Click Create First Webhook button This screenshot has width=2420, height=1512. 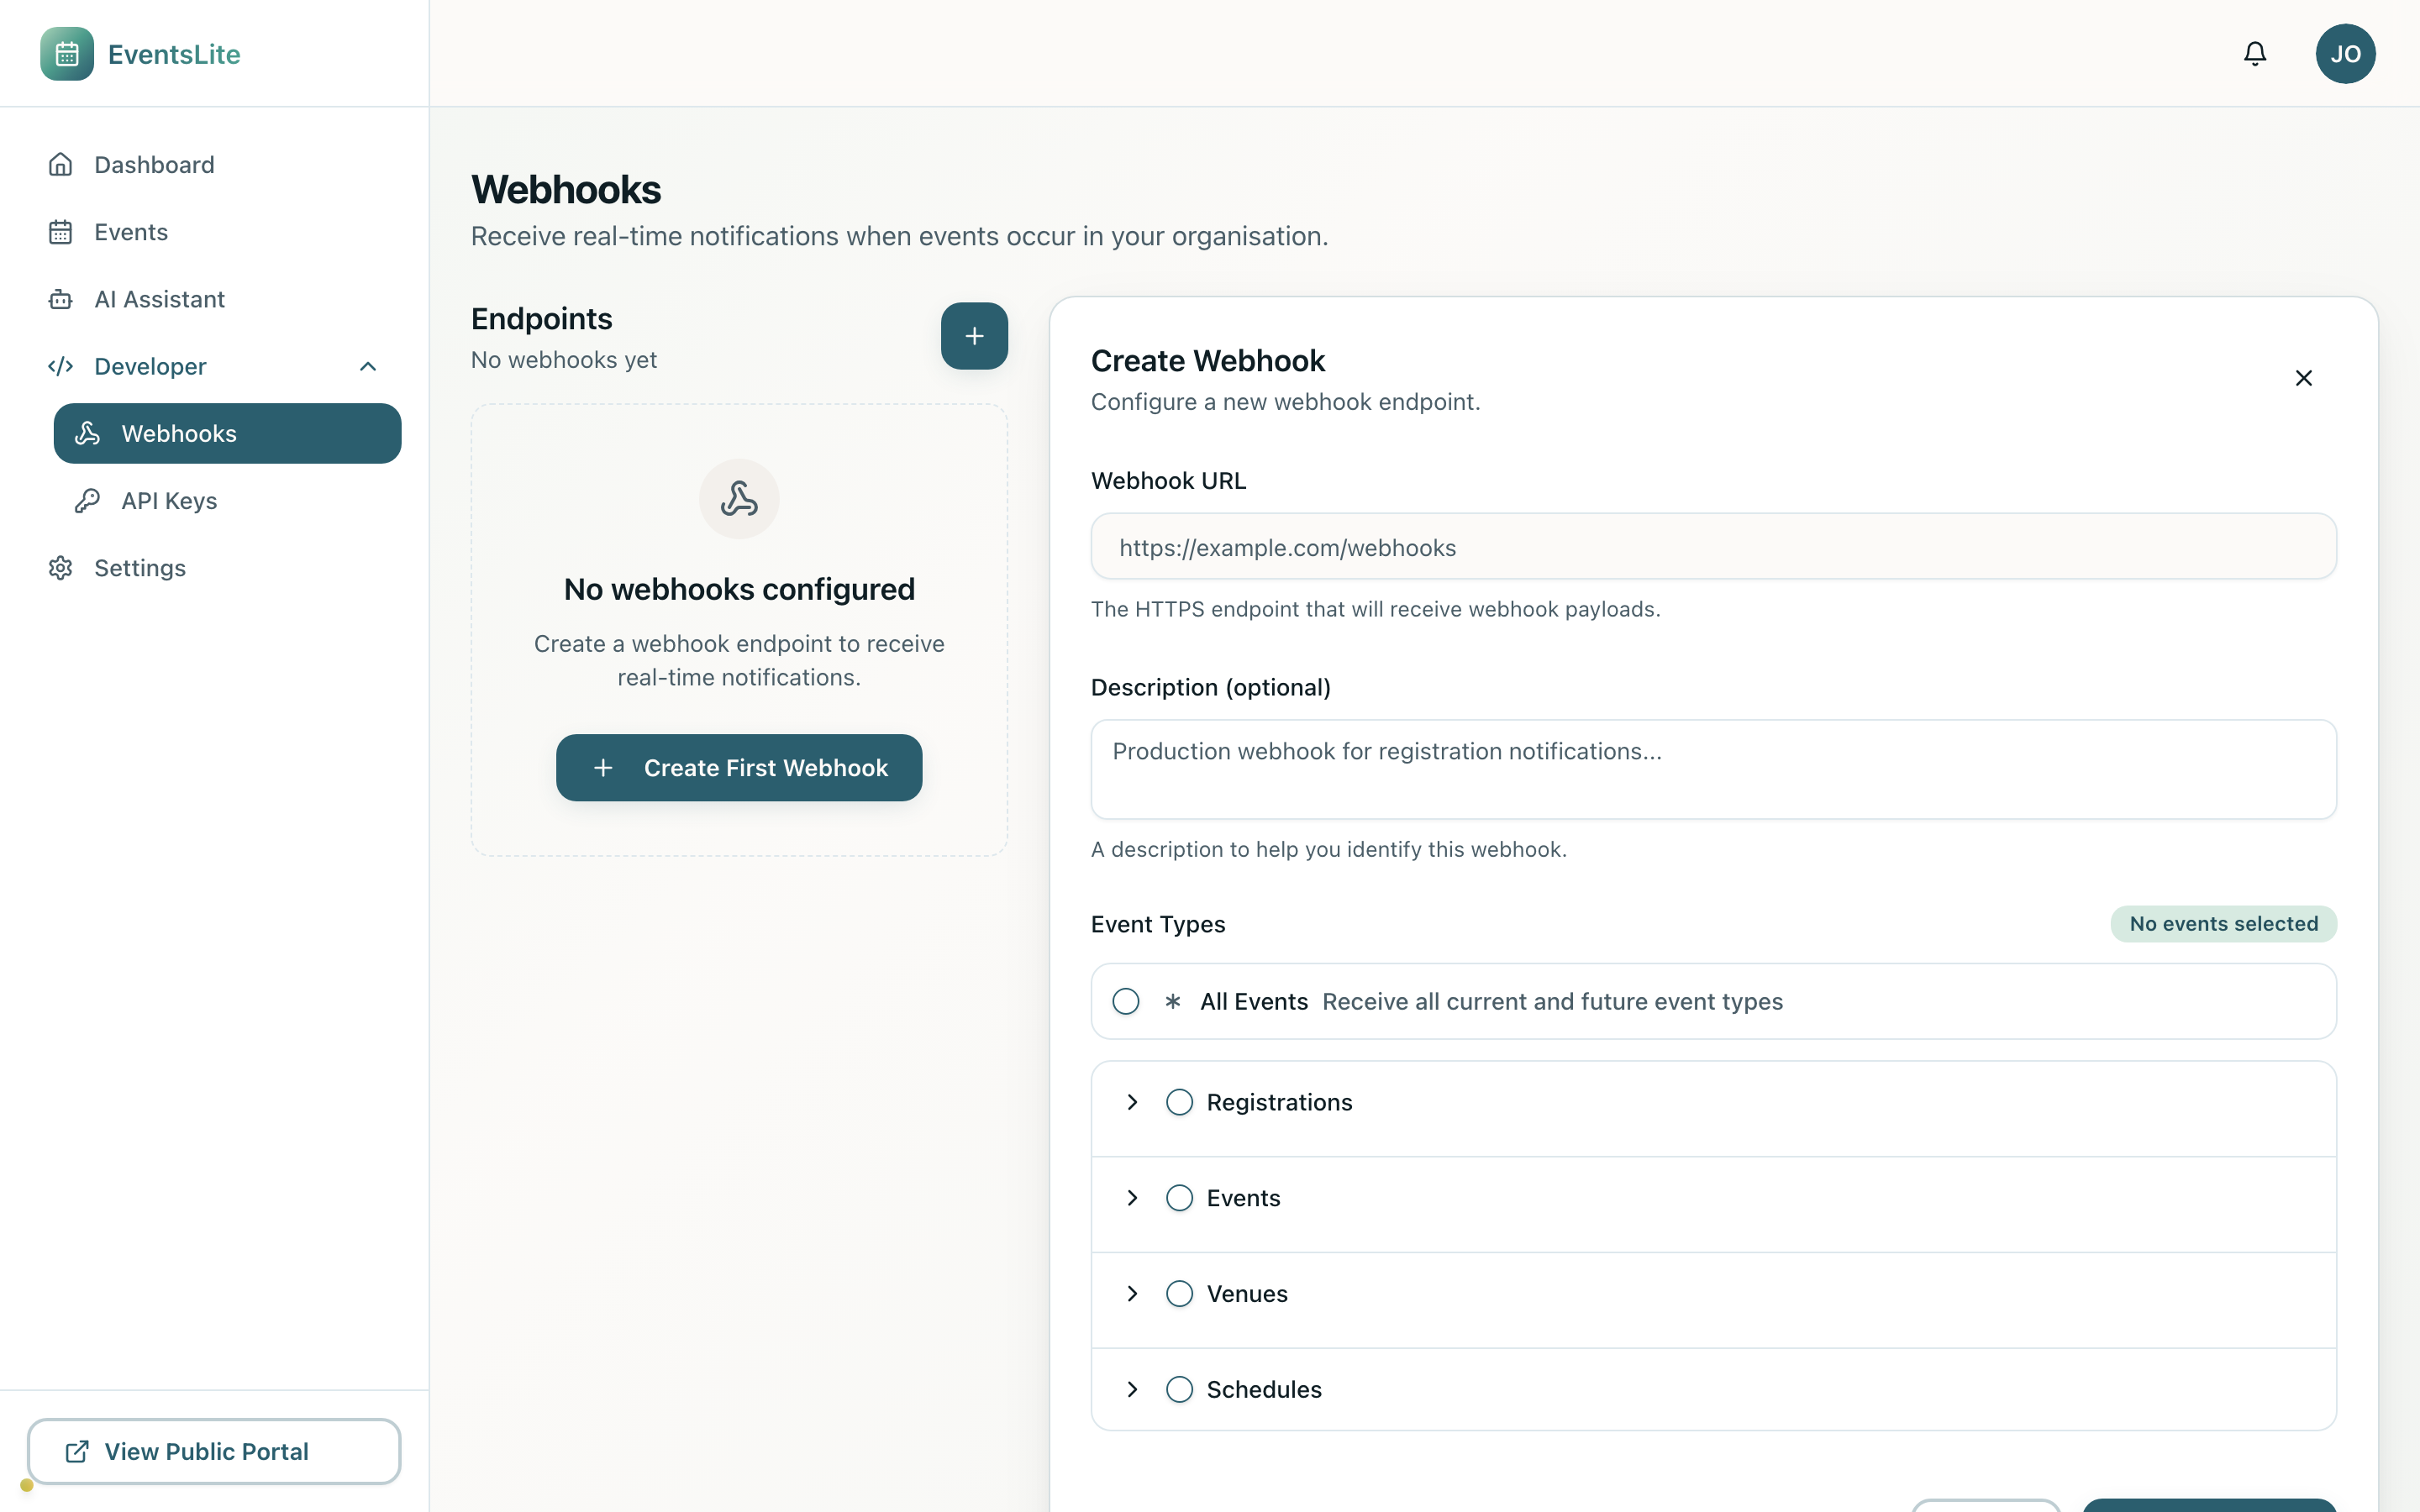click(x=739, y=768)
